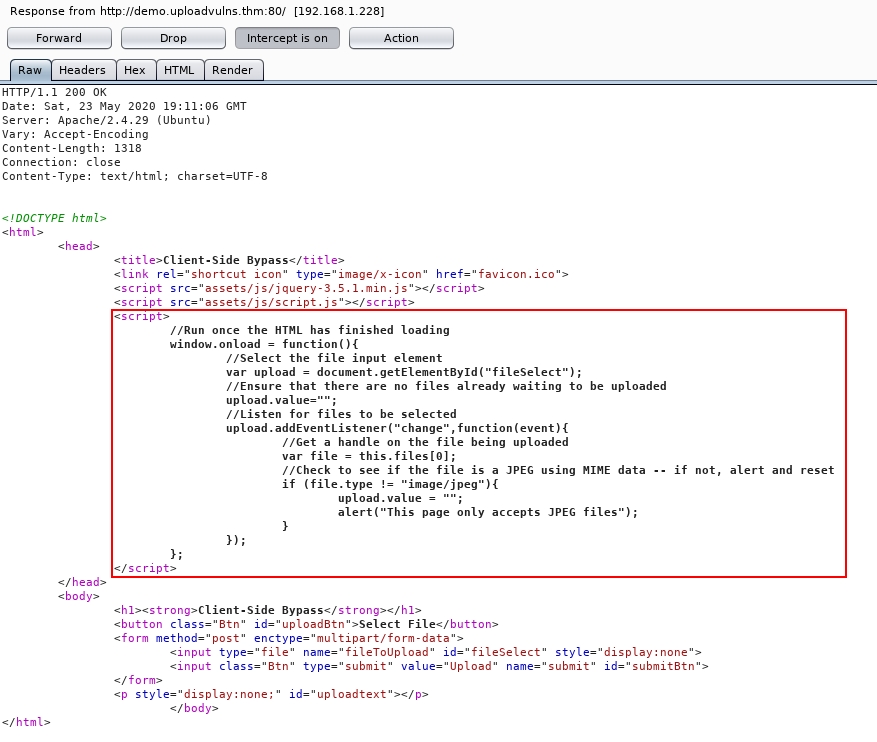Place cursor on the fileSelect input line
Viewport: 877px width, 742px height.
[435, 652]
